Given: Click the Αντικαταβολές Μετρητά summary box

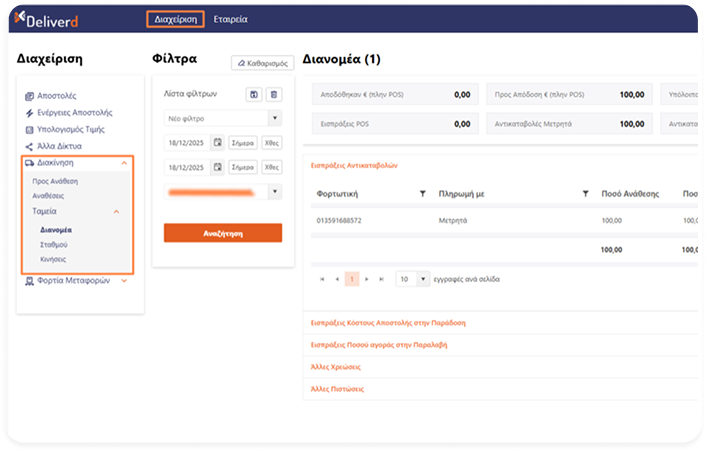Looking at the screenshot, I should pyautogui.click(x=569, y=124).
